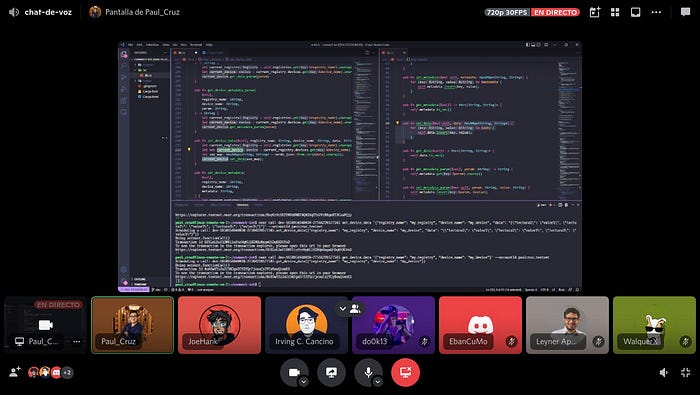Viewport: 700px width, 395px height.
Task: Click Paul_Cruz avatar in the top bar
Action: (95, 12)
